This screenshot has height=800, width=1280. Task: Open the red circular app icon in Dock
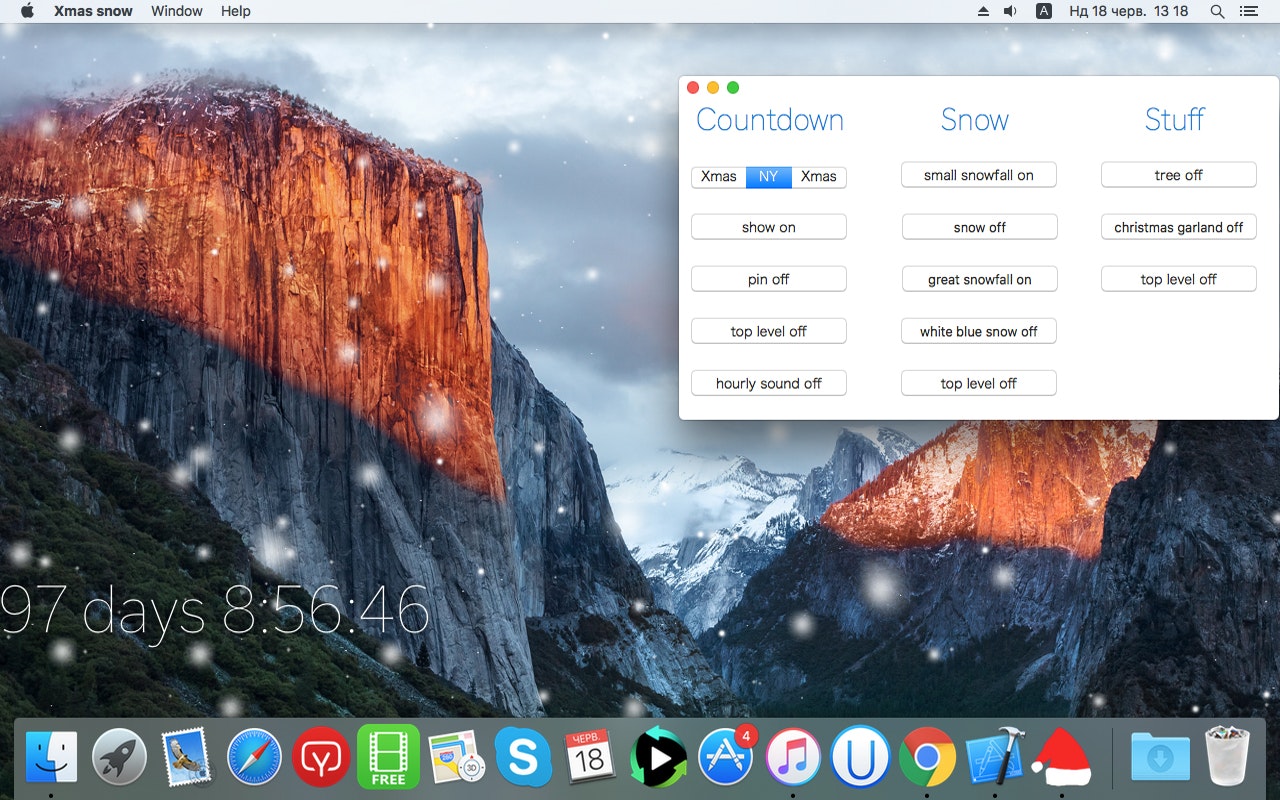pyautogui.click(x=321, y=756)
